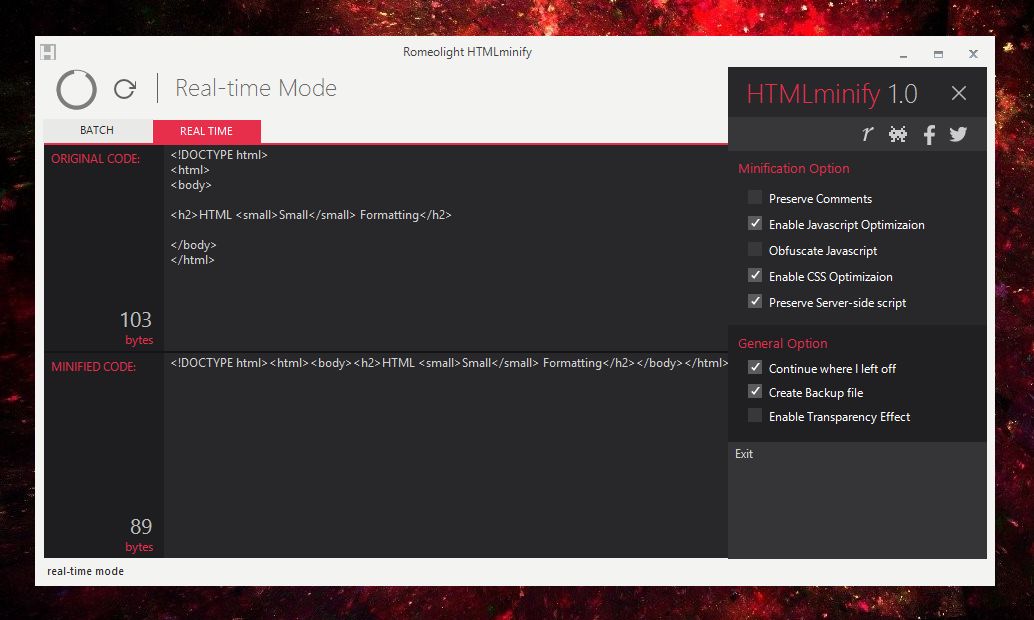Close the HTMLminify 1.0 options panel
This screenshot has width=1034, height=620.
[x=959, y=93]
